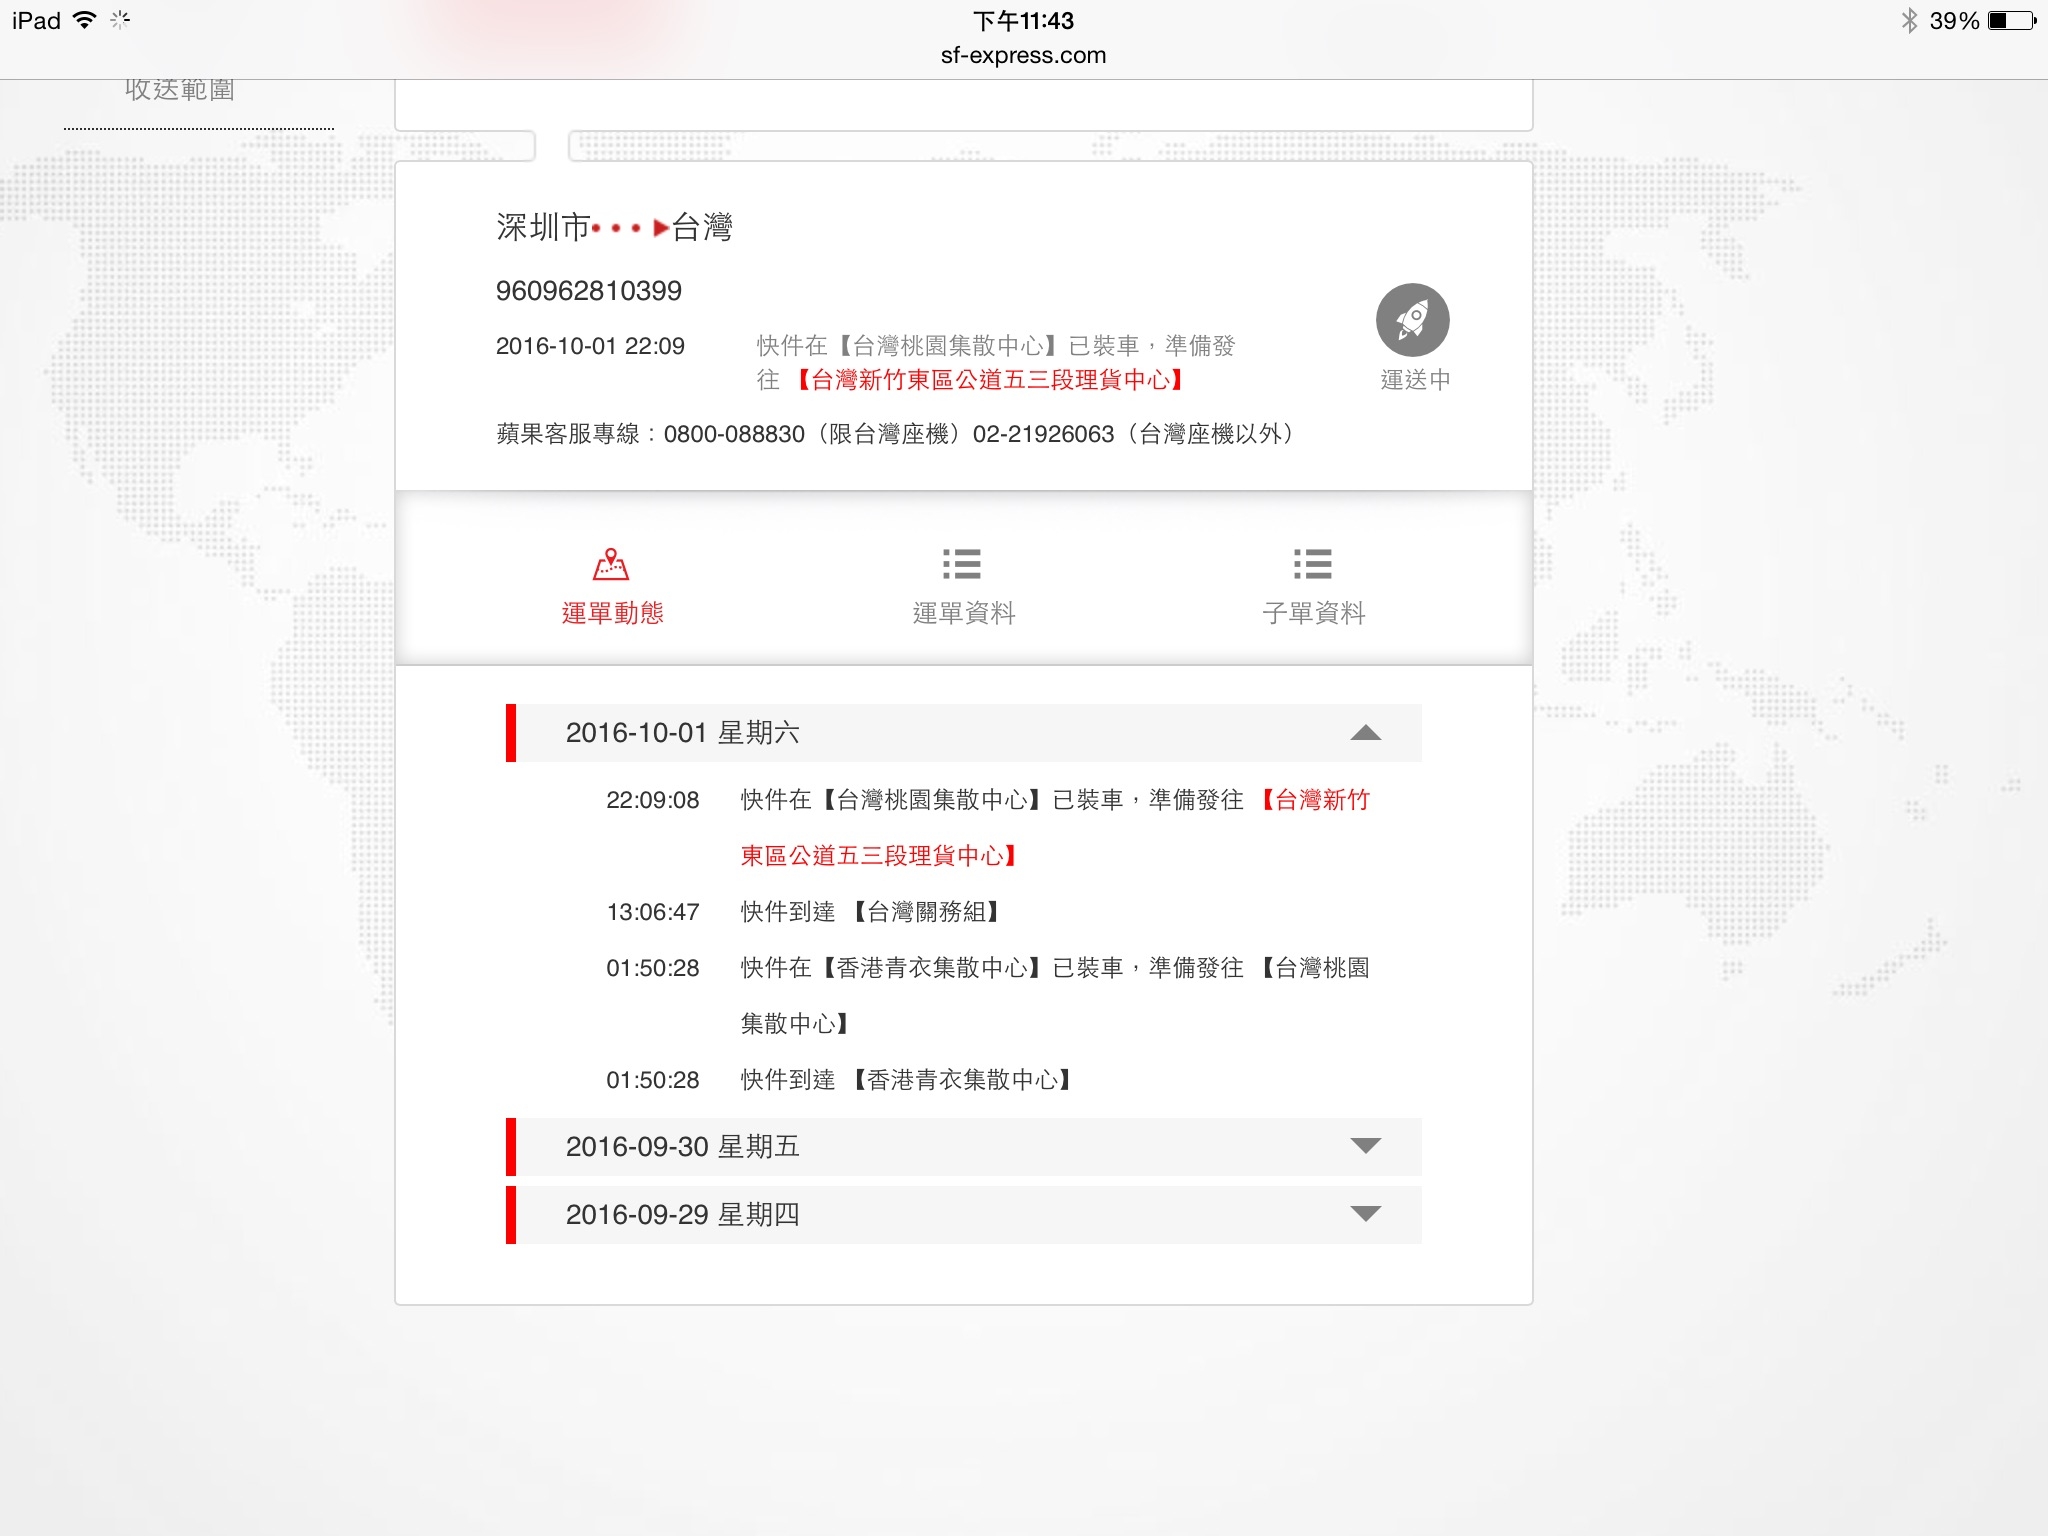Viewport: 2048px width, 1536px height.
Task: Click the tracking number 960962810399
Action: [x=588, y=291]
